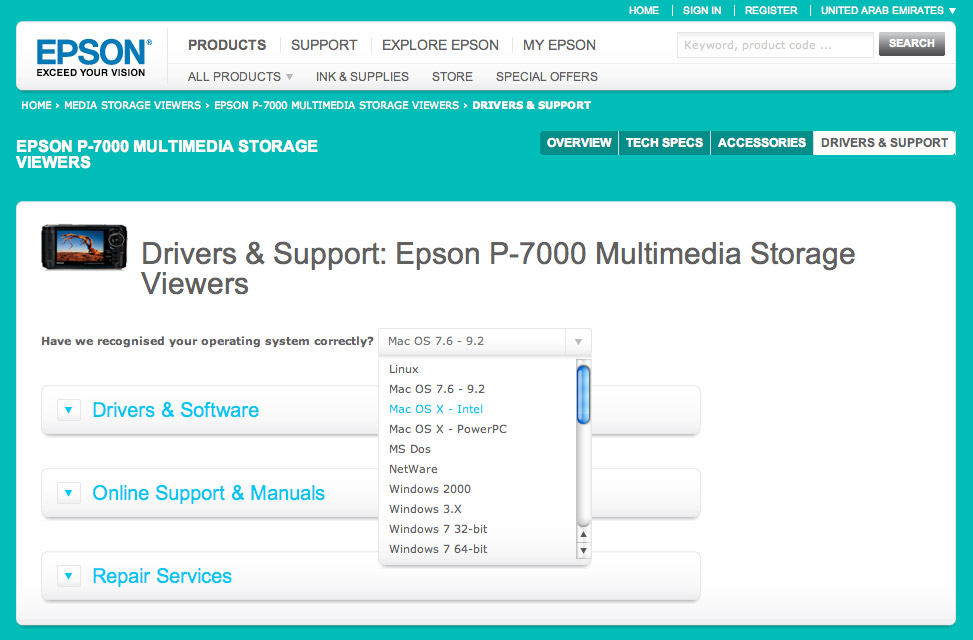Open the My Epson menu
The image size is (973, 640).
(559, 45)
